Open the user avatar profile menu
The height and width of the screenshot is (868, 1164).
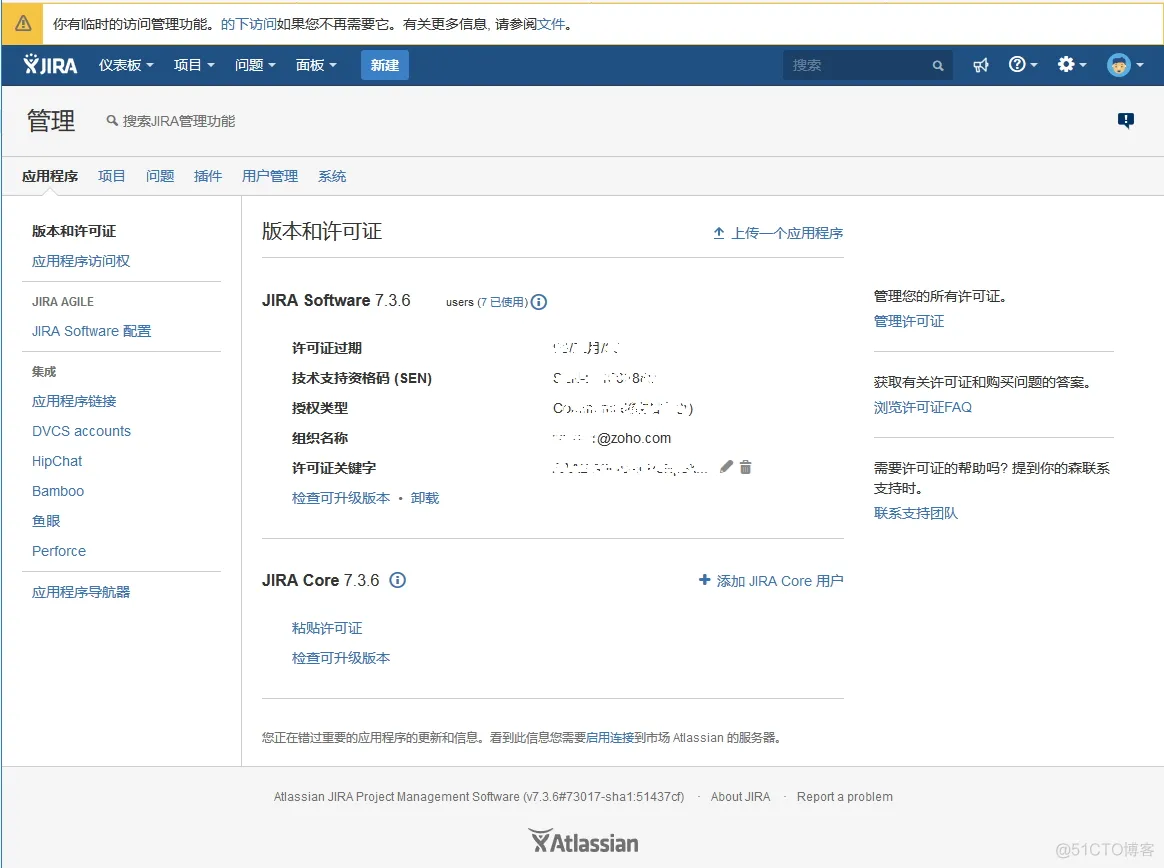[1125, 65]
